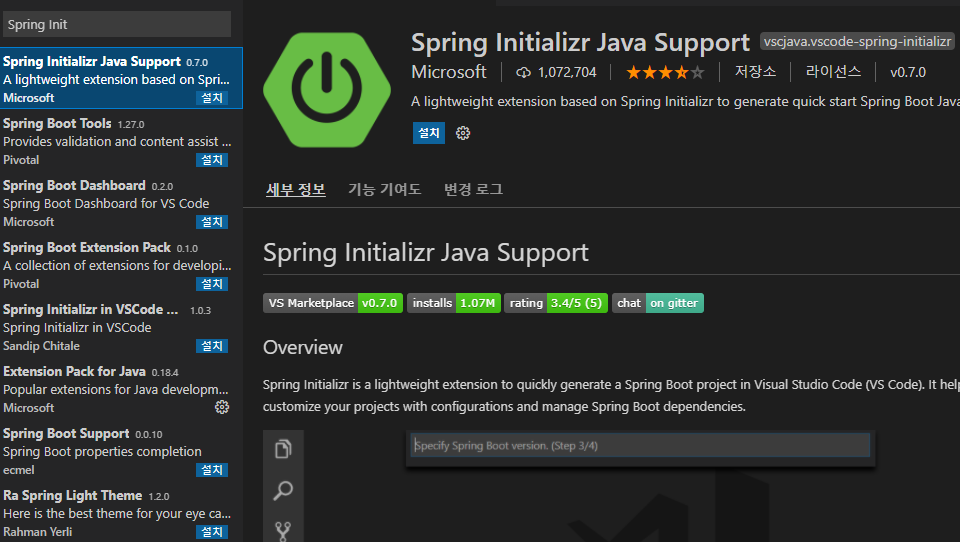Focus the extensions search box 'Spring Init'

tap(117, 24)
